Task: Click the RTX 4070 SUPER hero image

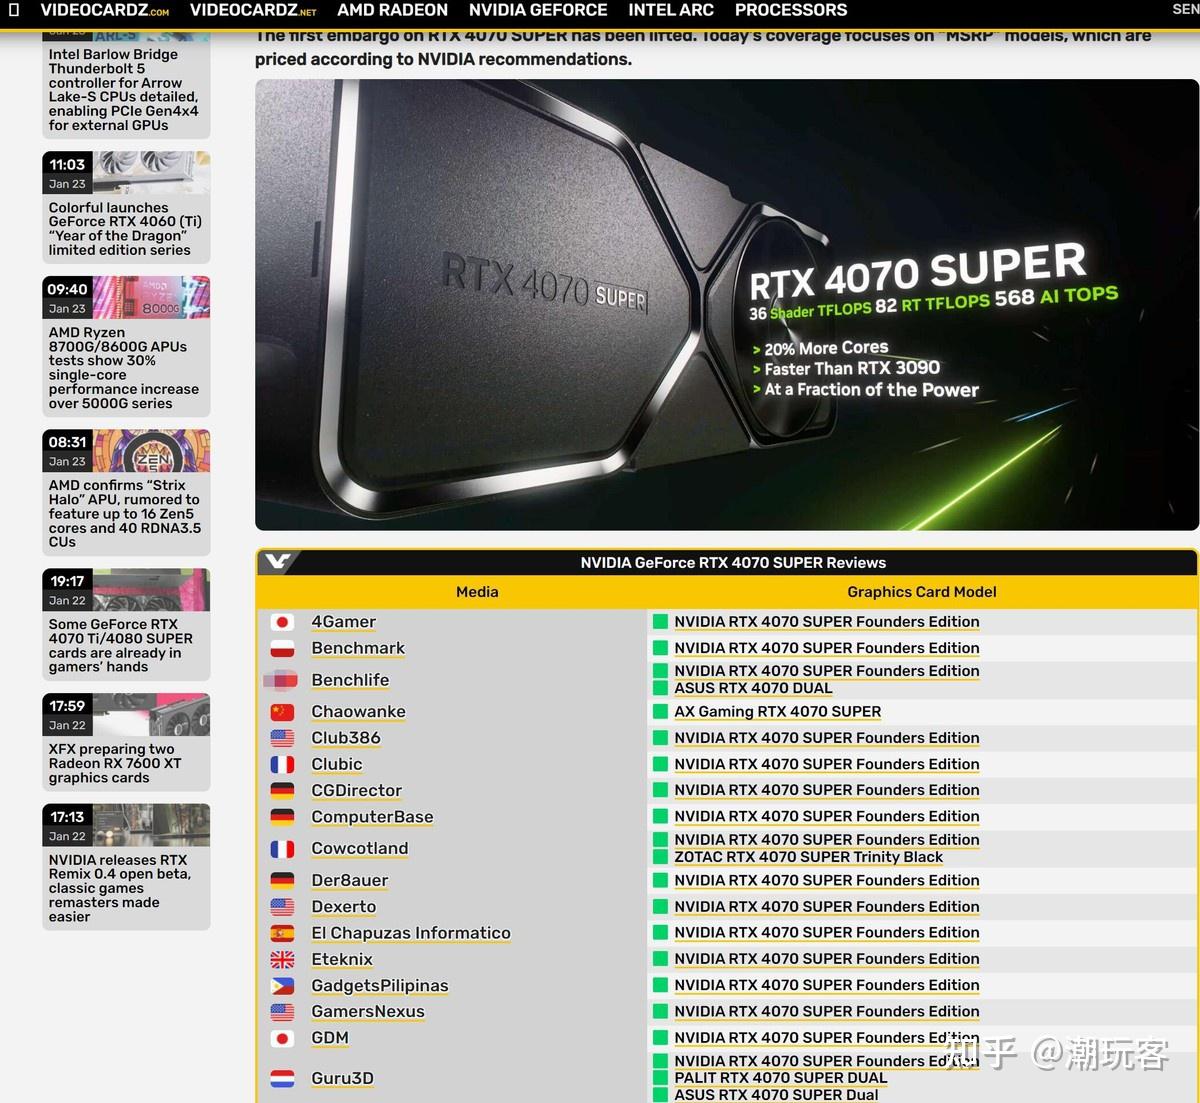Action: pyautogui.click(x=727, y=306)
